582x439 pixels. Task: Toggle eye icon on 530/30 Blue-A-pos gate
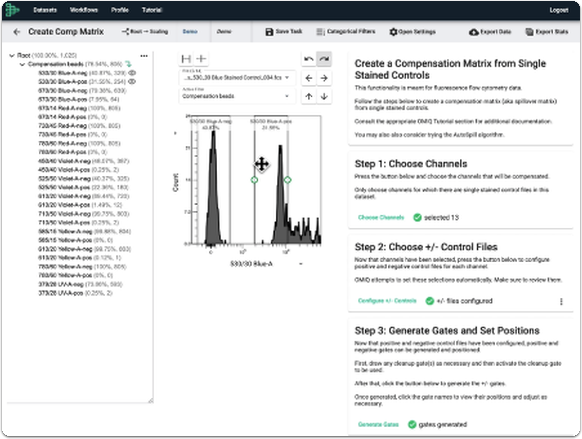click(x=132, y=81)
